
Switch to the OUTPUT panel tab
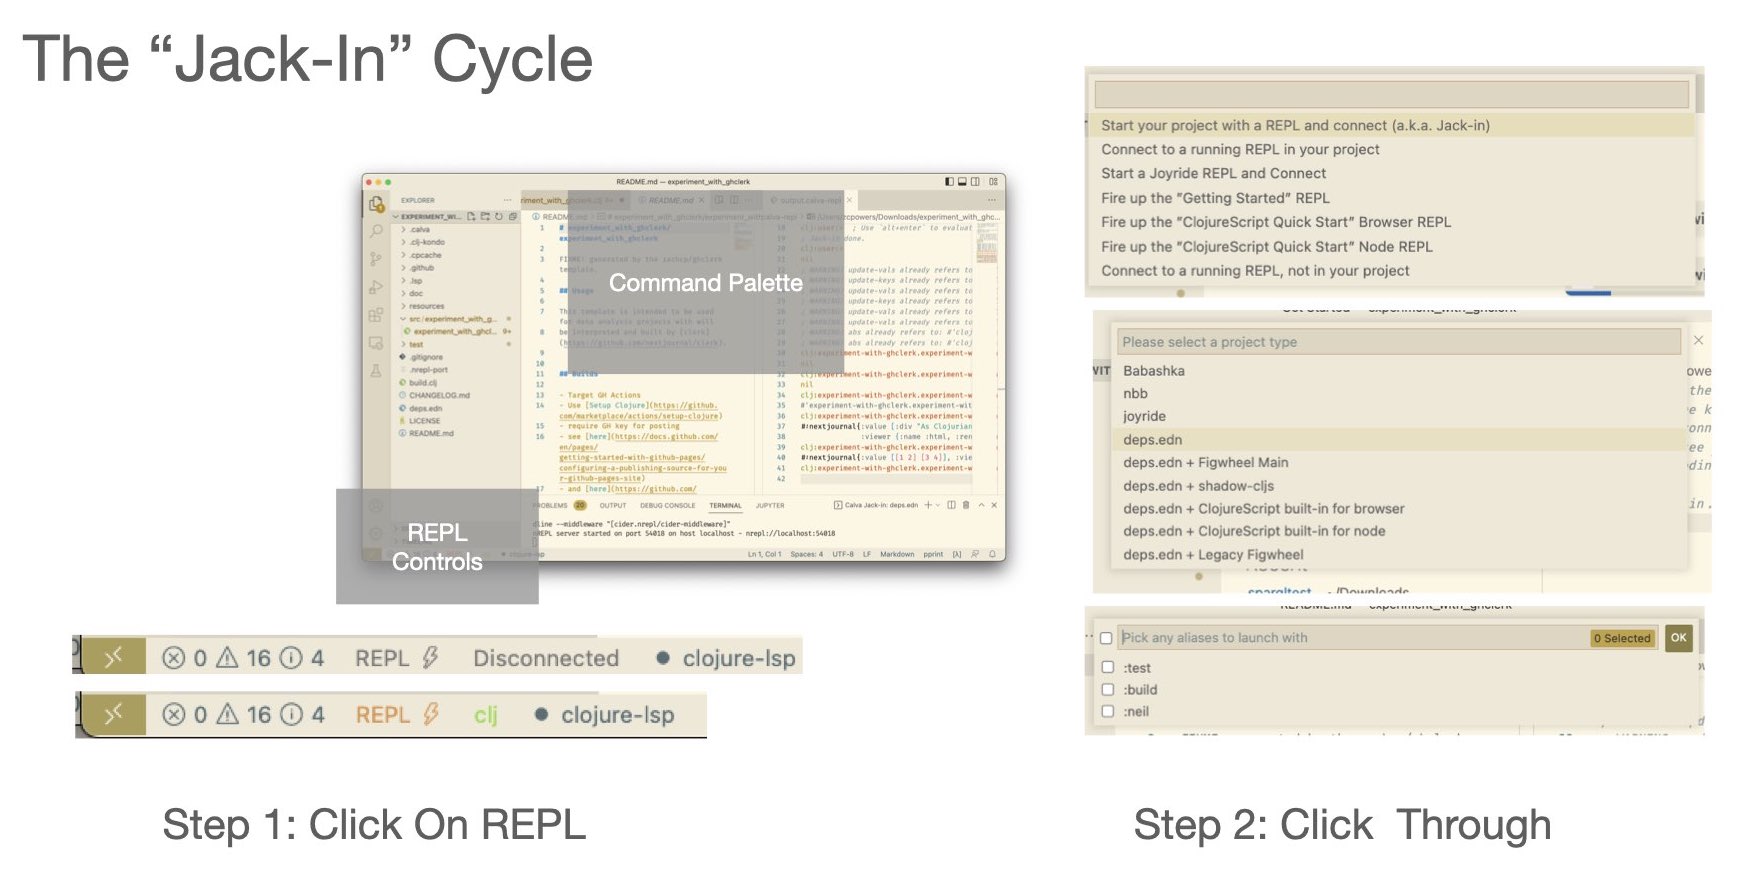[613, 505]
